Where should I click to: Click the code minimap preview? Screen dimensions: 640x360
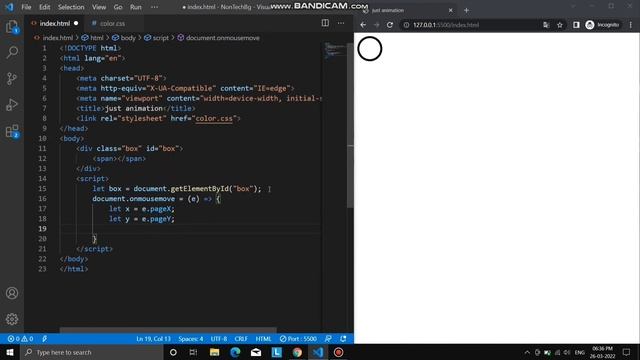(335, 51)
